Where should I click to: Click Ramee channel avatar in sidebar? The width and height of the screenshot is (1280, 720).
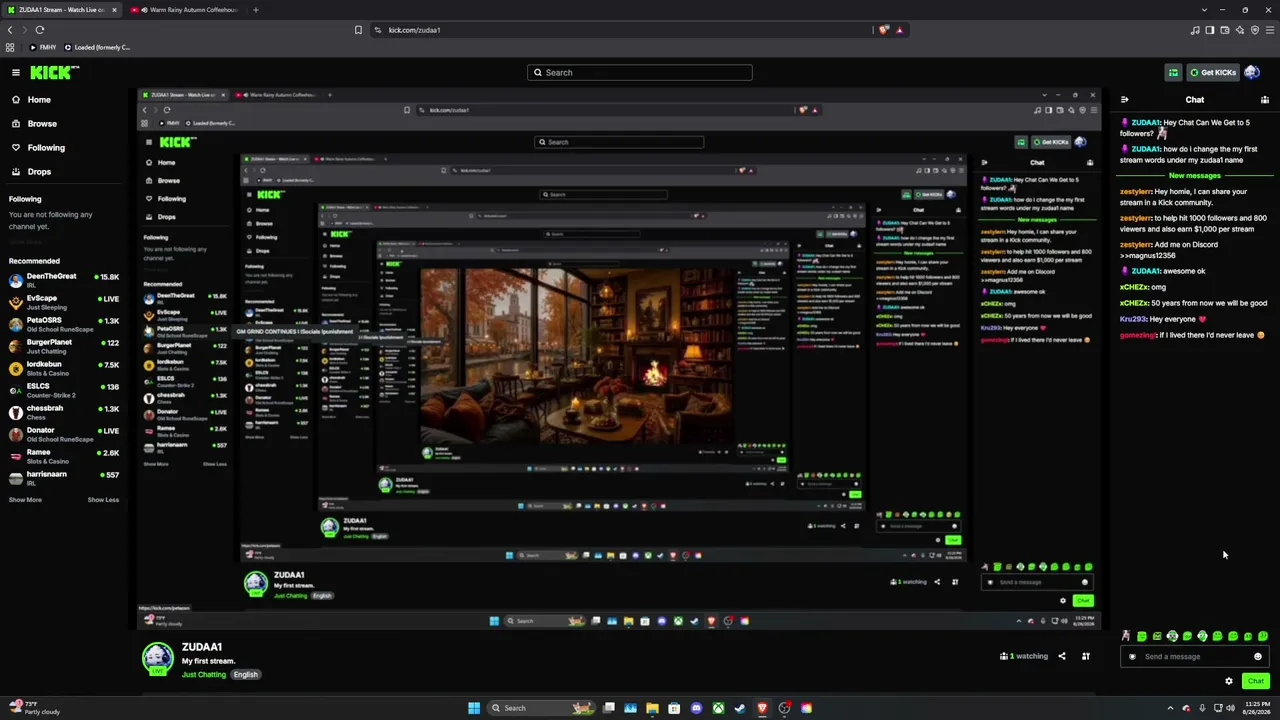(x=16, y=456)
